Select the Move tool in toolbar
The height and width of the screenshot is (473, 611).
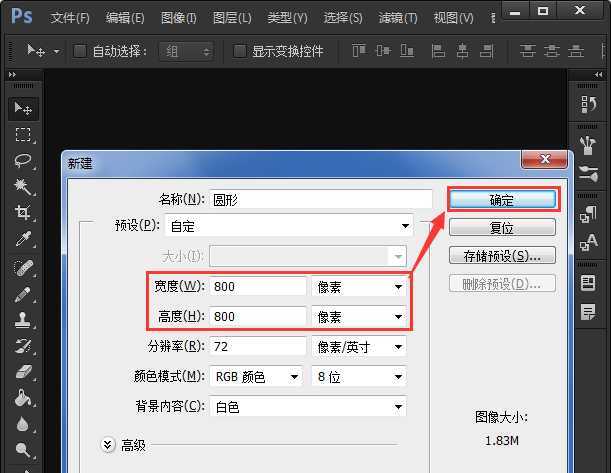click(x=22, y=108)
